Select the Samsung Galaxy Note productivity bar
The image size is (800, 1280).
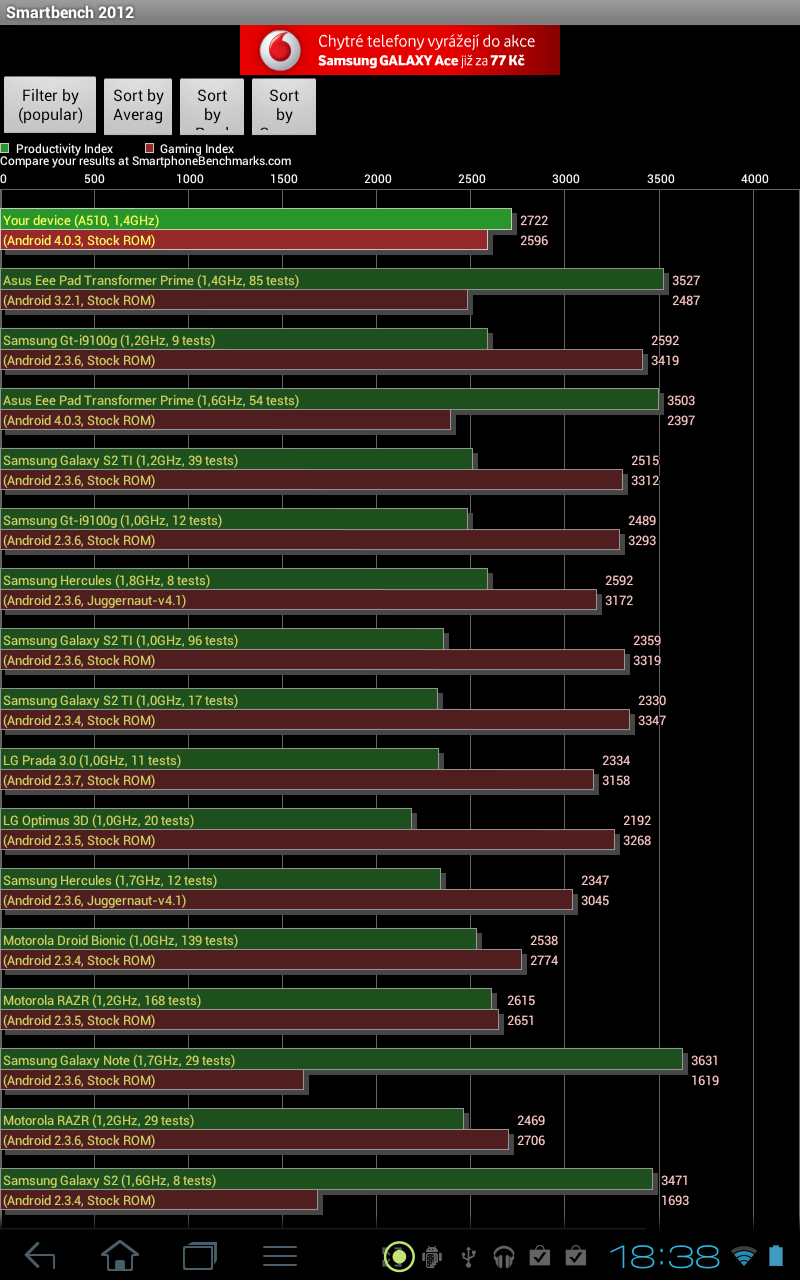(342, 1060)
